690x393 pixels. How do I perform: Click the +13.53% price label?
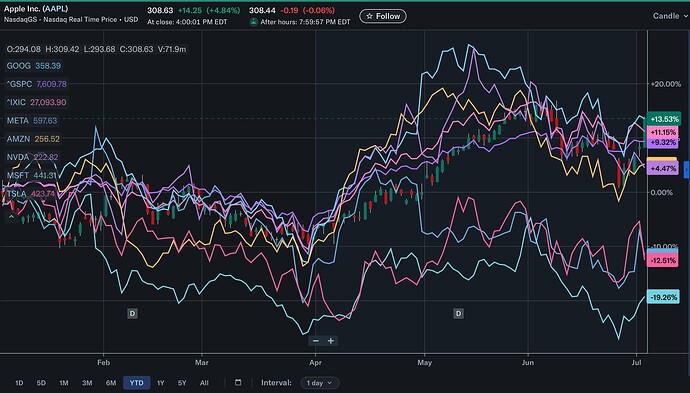coord(664,119)
